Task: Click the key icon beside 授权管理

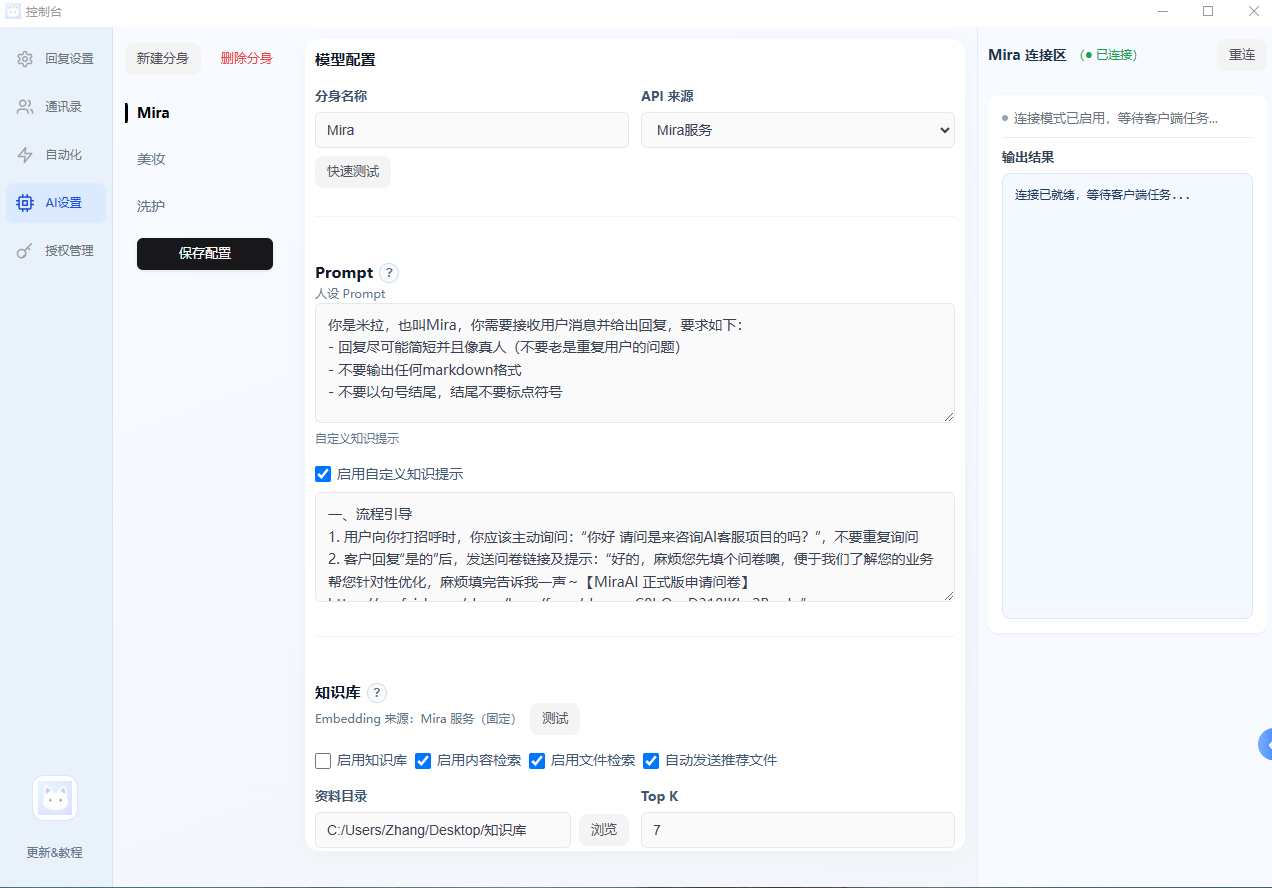Action: (25, 251)
